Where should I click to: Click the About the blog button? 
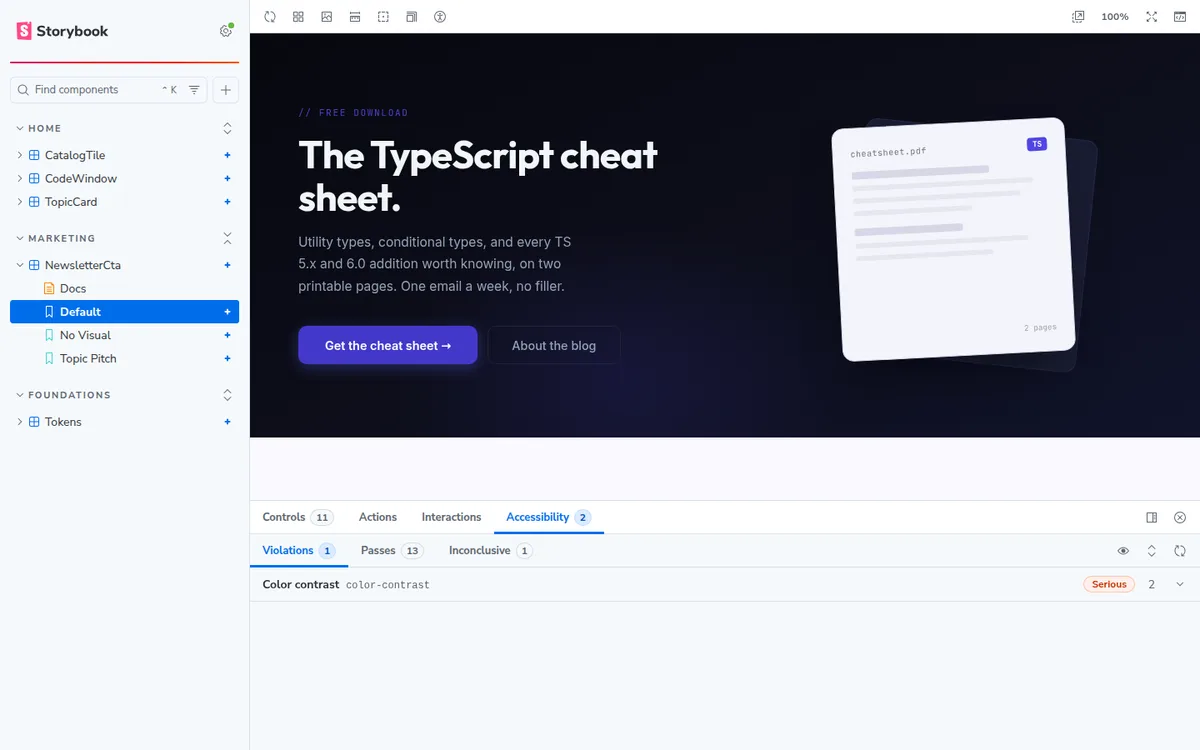554,345
